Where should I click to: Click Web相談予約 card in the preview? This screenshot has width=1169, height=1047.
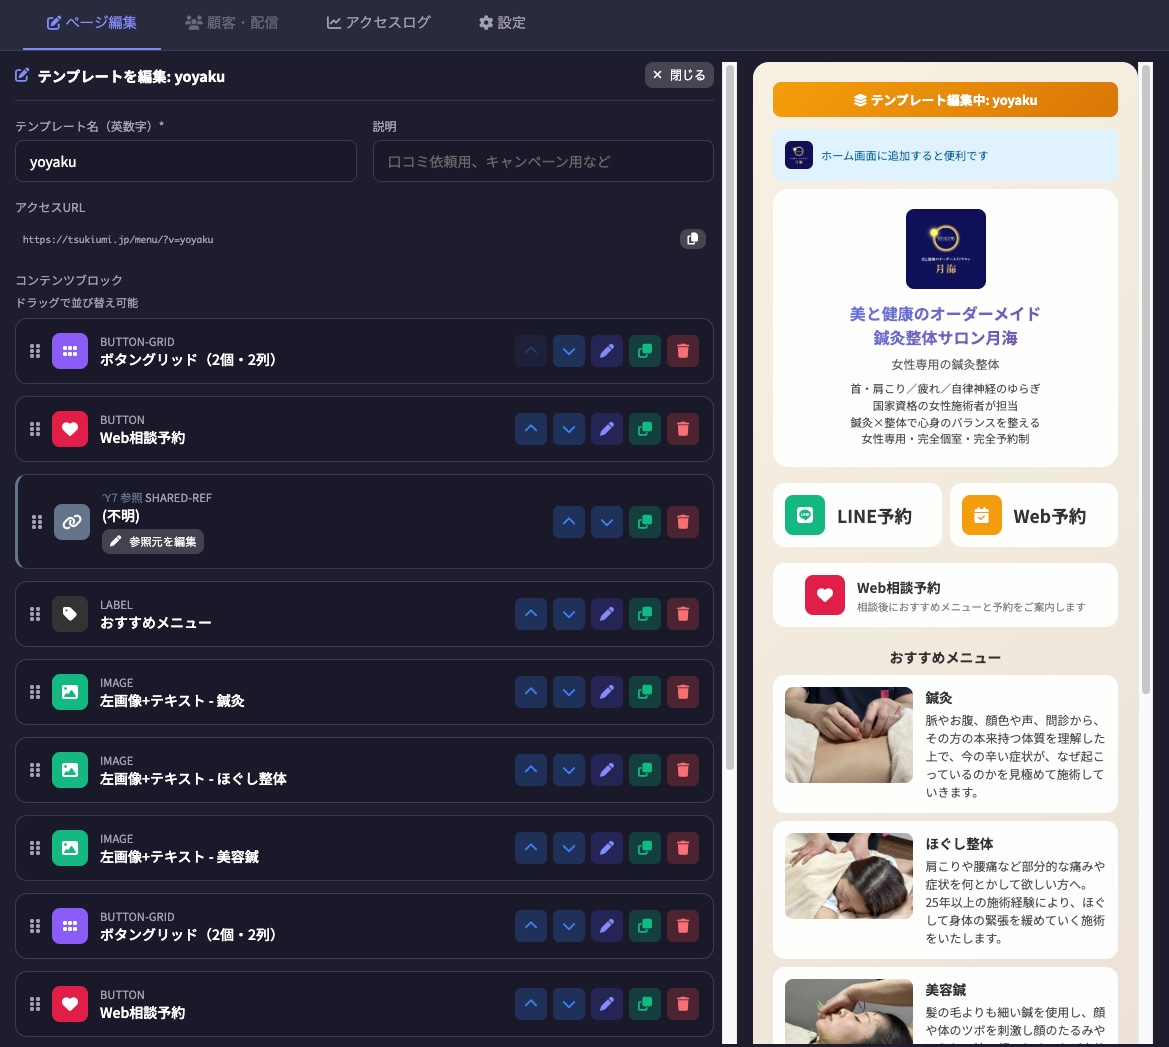[945, 595]
